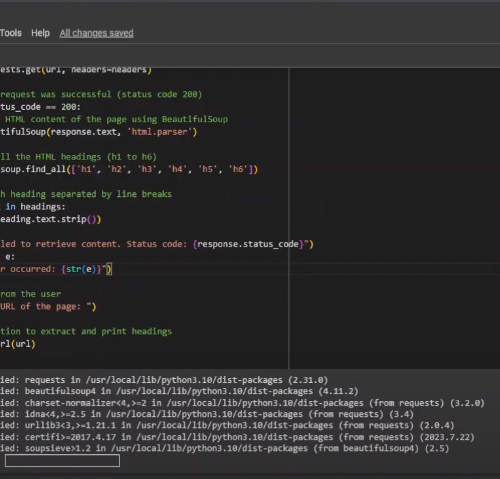Click the 'rl(url)' function call line
This screenshot has width=500, height=479.
pyautogui.click(x=18, y=344)
